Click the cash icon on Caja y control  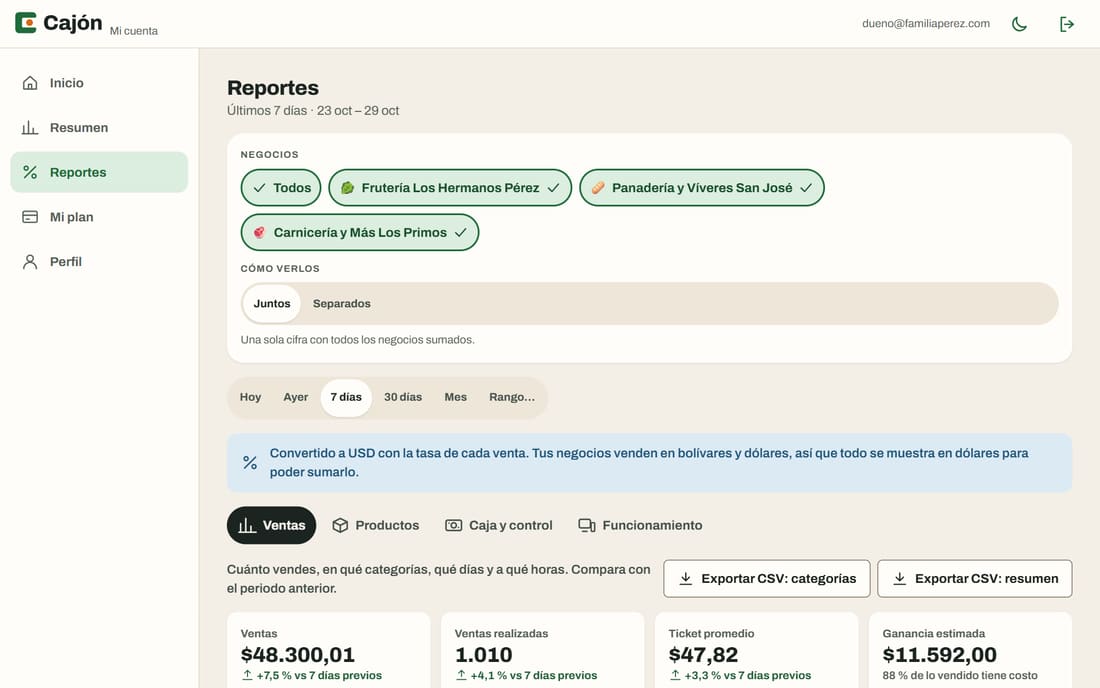pos(454,525)
